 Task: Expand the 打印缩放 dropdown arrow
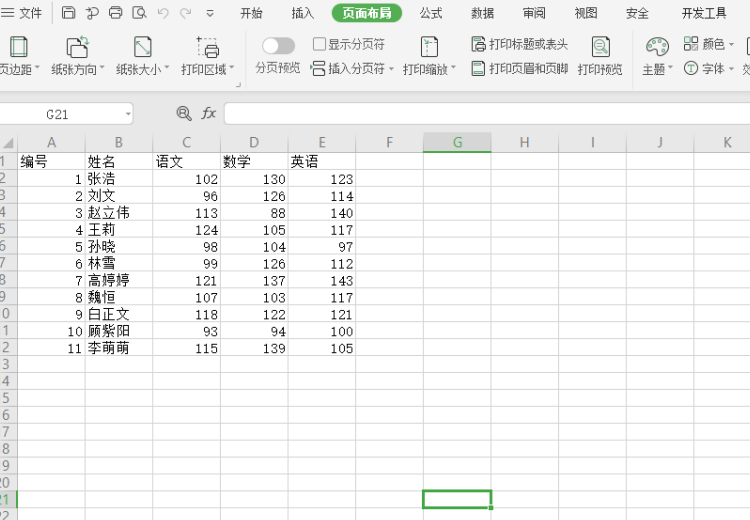click(453, 68)
